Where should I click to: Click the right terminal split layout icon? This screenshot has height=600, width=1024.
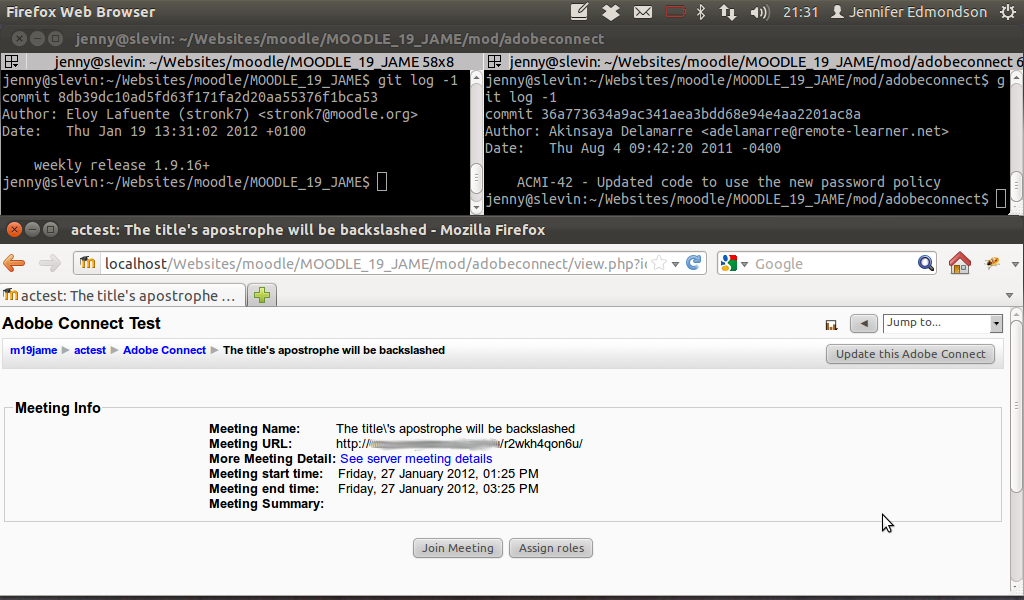(494, 61)
